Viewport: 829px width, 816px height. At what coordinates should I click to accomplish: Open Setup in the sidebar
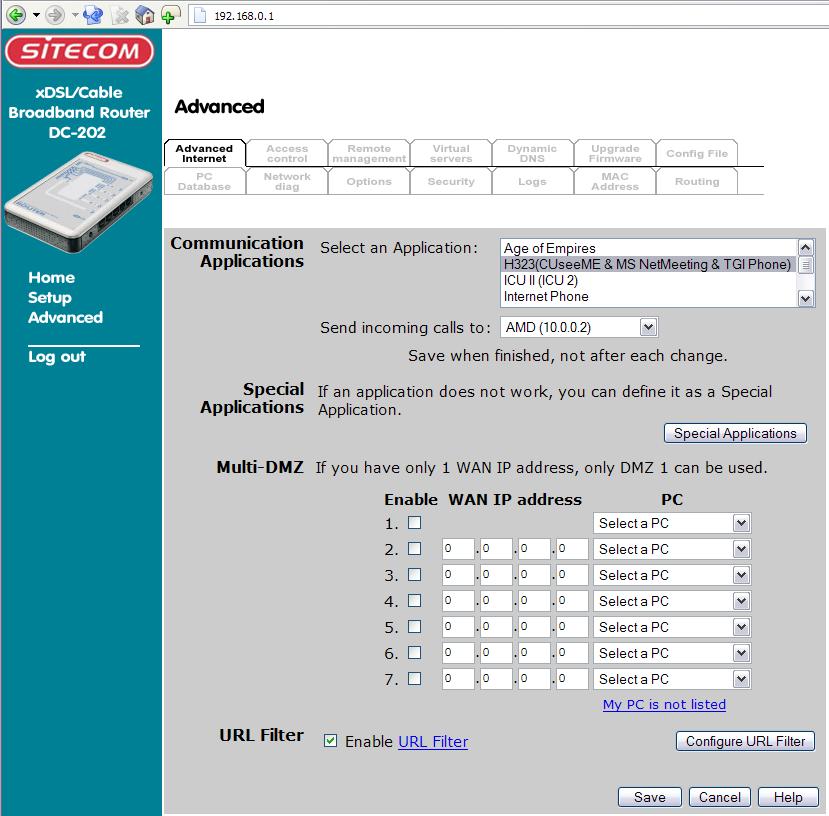click(x=50, y=298)
